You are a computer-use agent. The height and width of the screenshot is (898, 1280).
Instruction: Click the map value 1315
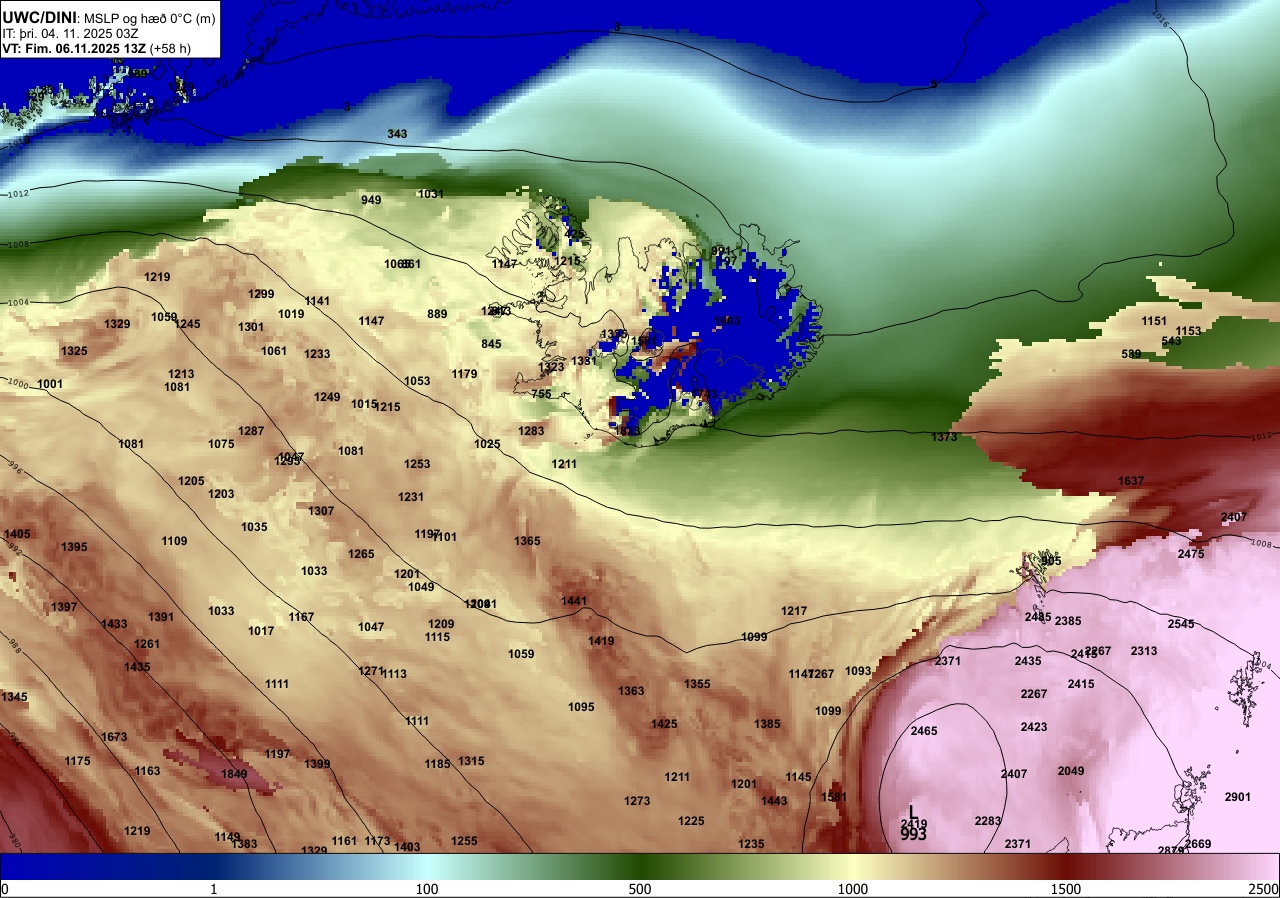[x=471, y=761]
